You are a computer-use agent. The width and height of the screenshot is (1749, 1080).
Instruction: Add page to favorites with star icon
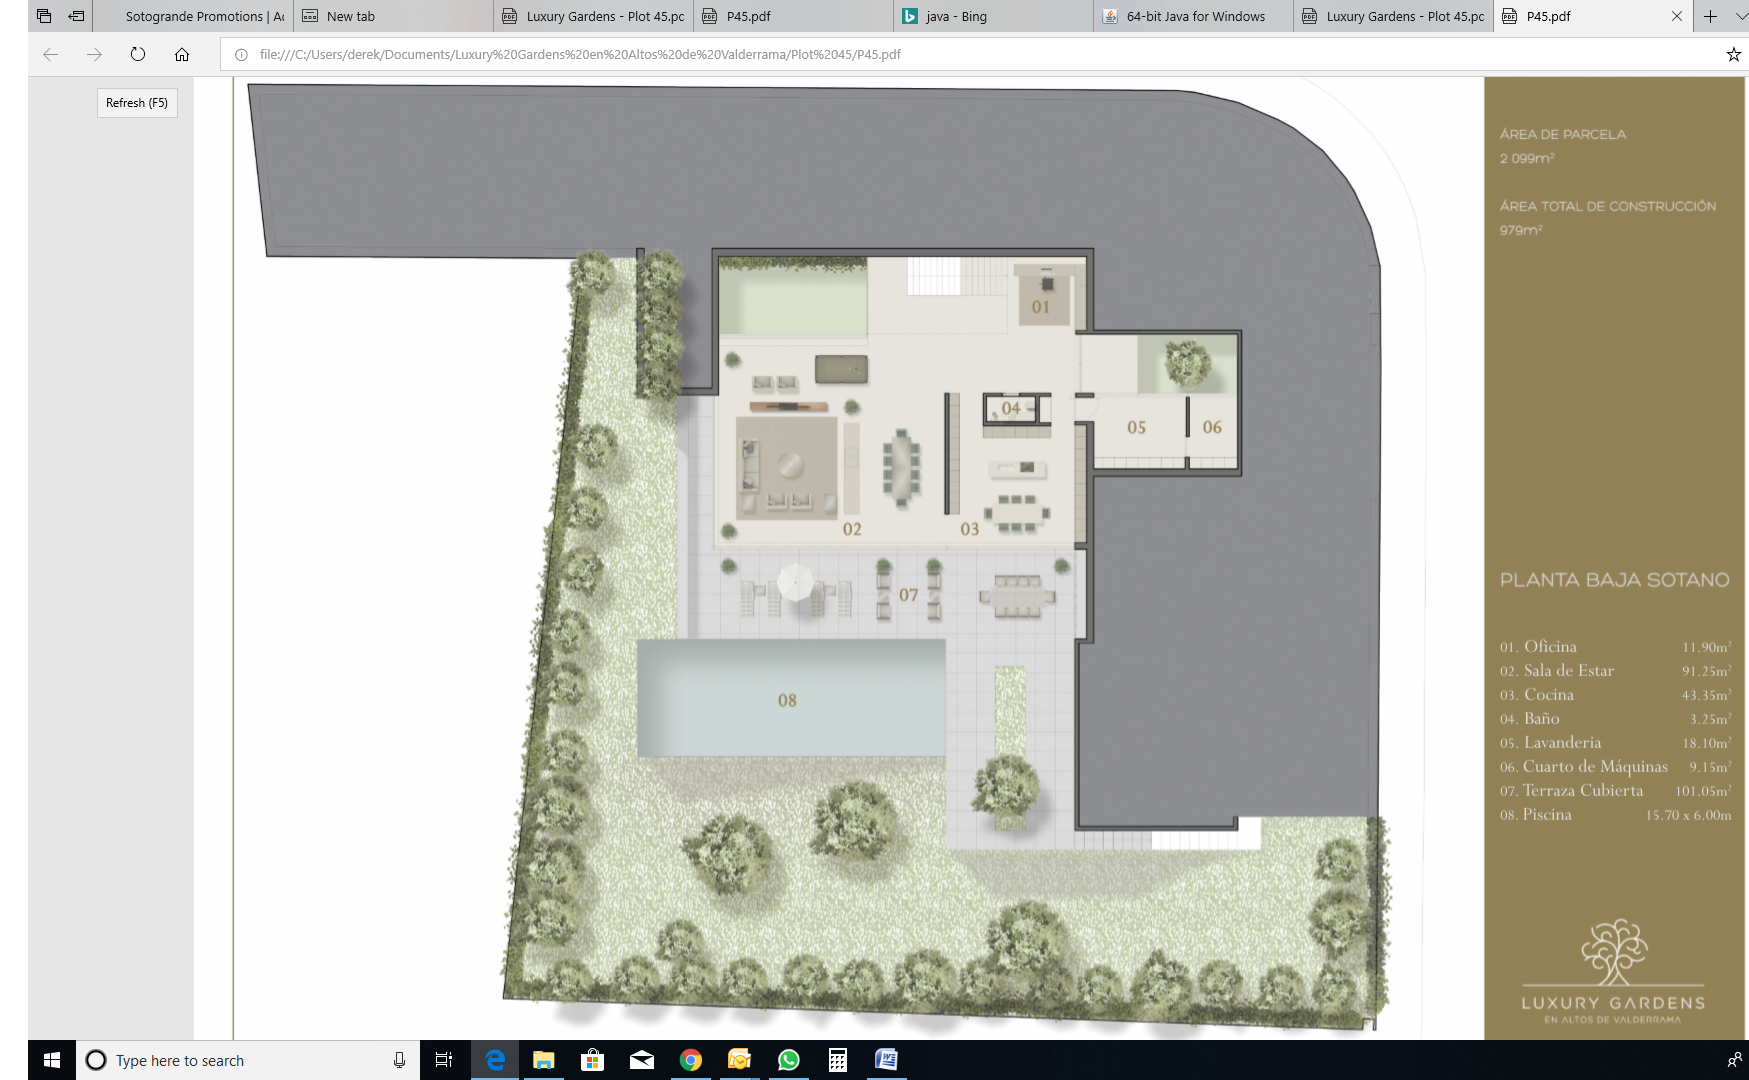(1733, 55)
